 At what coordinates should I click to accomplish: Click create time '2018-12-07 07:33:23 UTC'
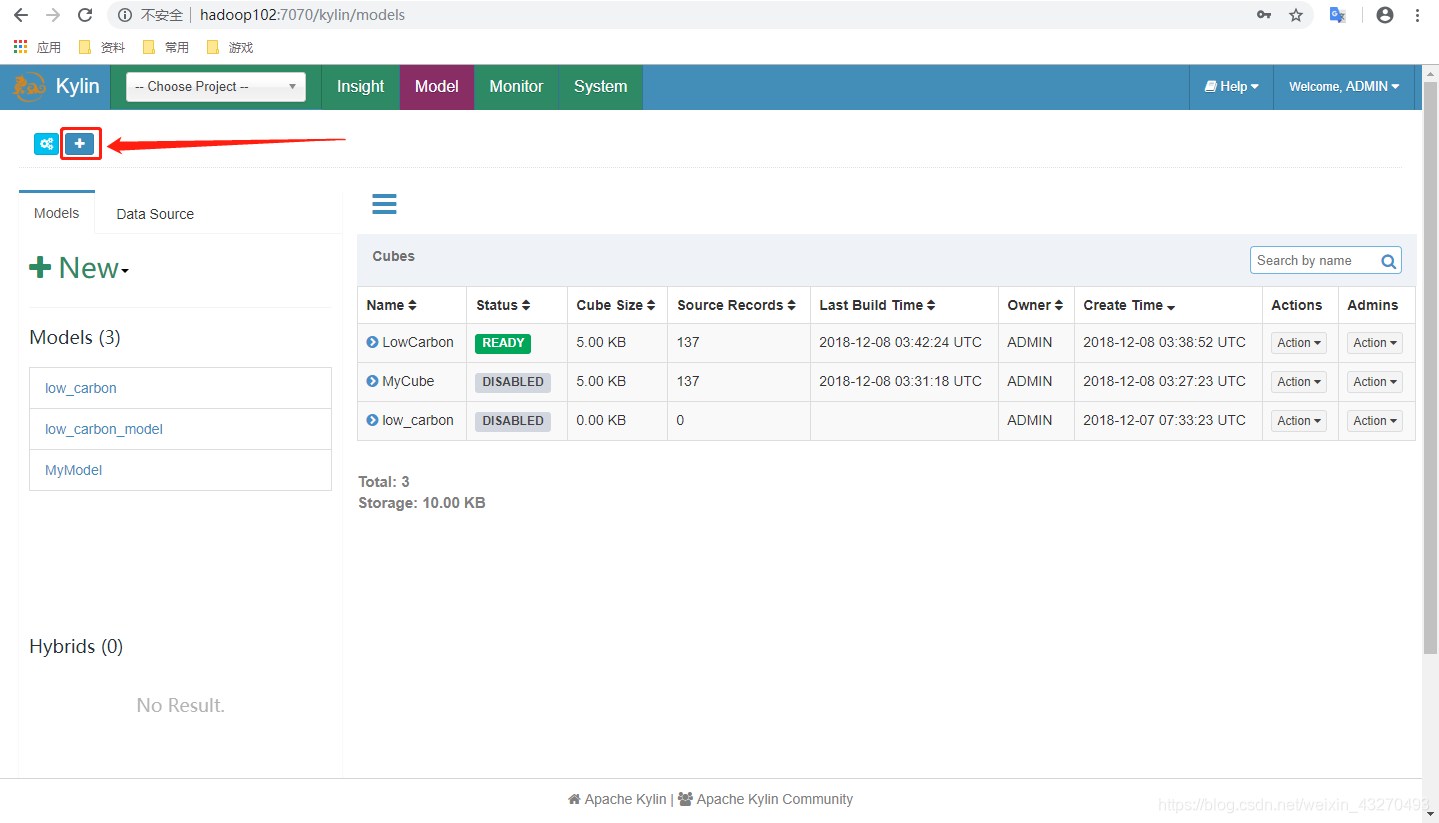click(x=1164, y=420)
